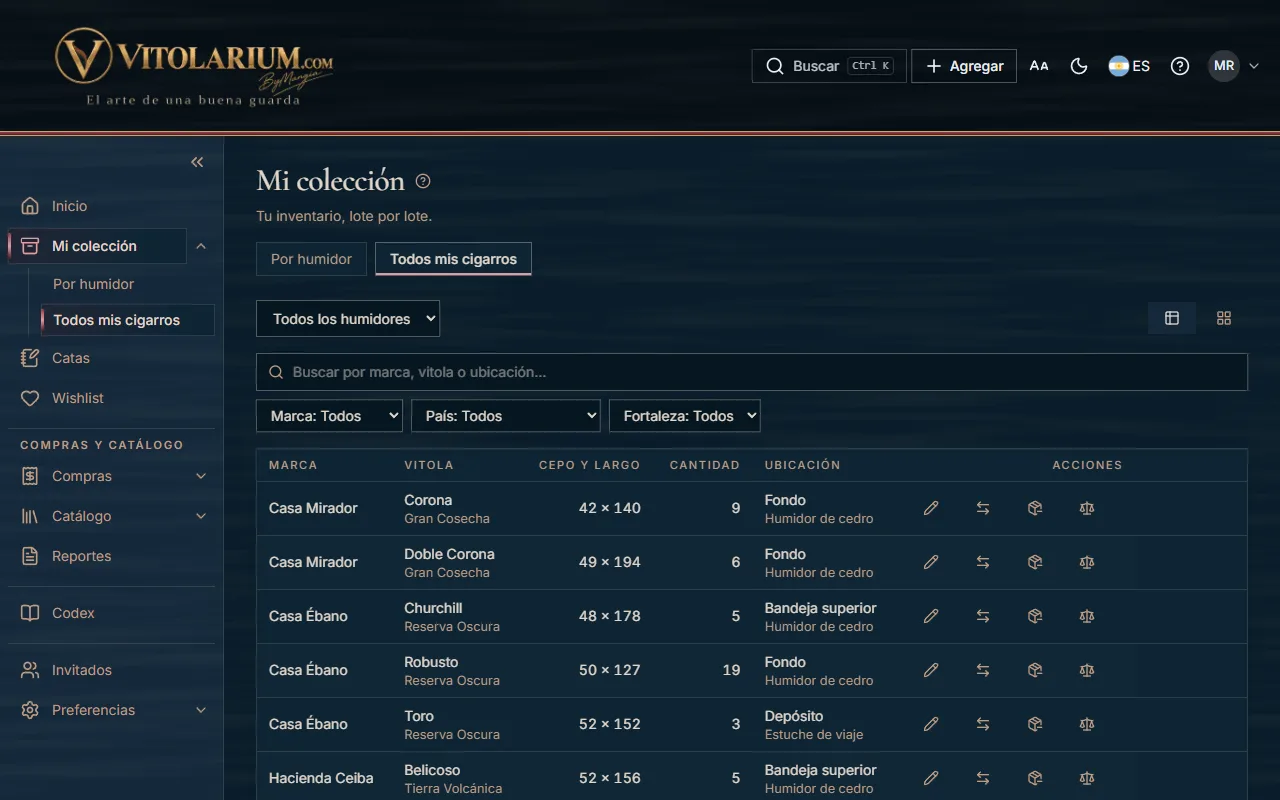Expand the Catálogo sidebar section
1280x800 pixels.
click(201, 516)
